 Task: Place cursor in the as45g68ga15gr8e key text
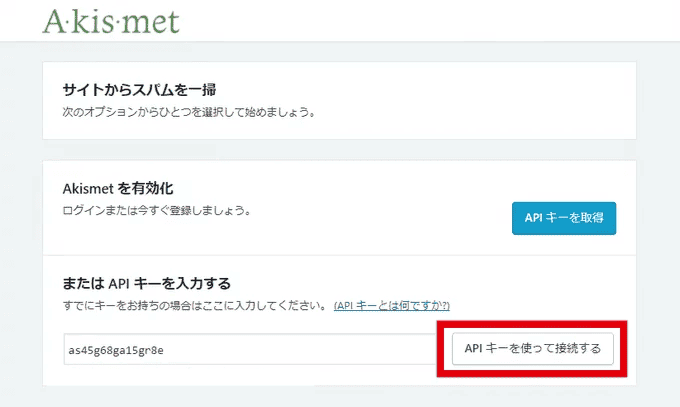click(116, 350)
